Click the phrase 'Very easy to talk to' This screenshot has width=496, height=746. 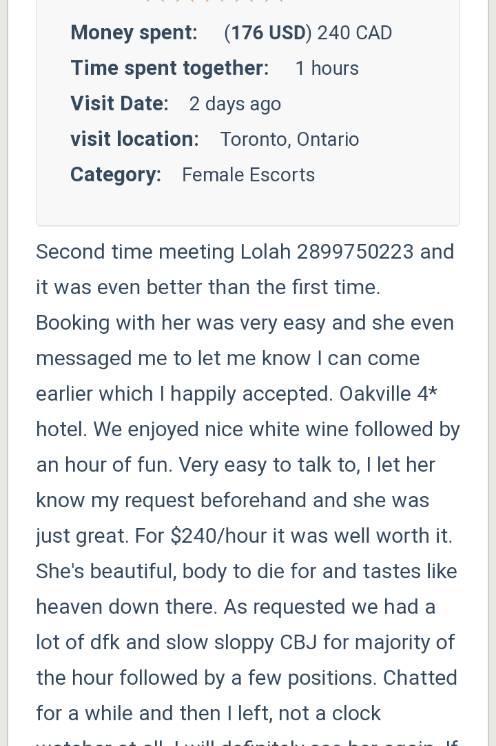click(x=270, y=465)
